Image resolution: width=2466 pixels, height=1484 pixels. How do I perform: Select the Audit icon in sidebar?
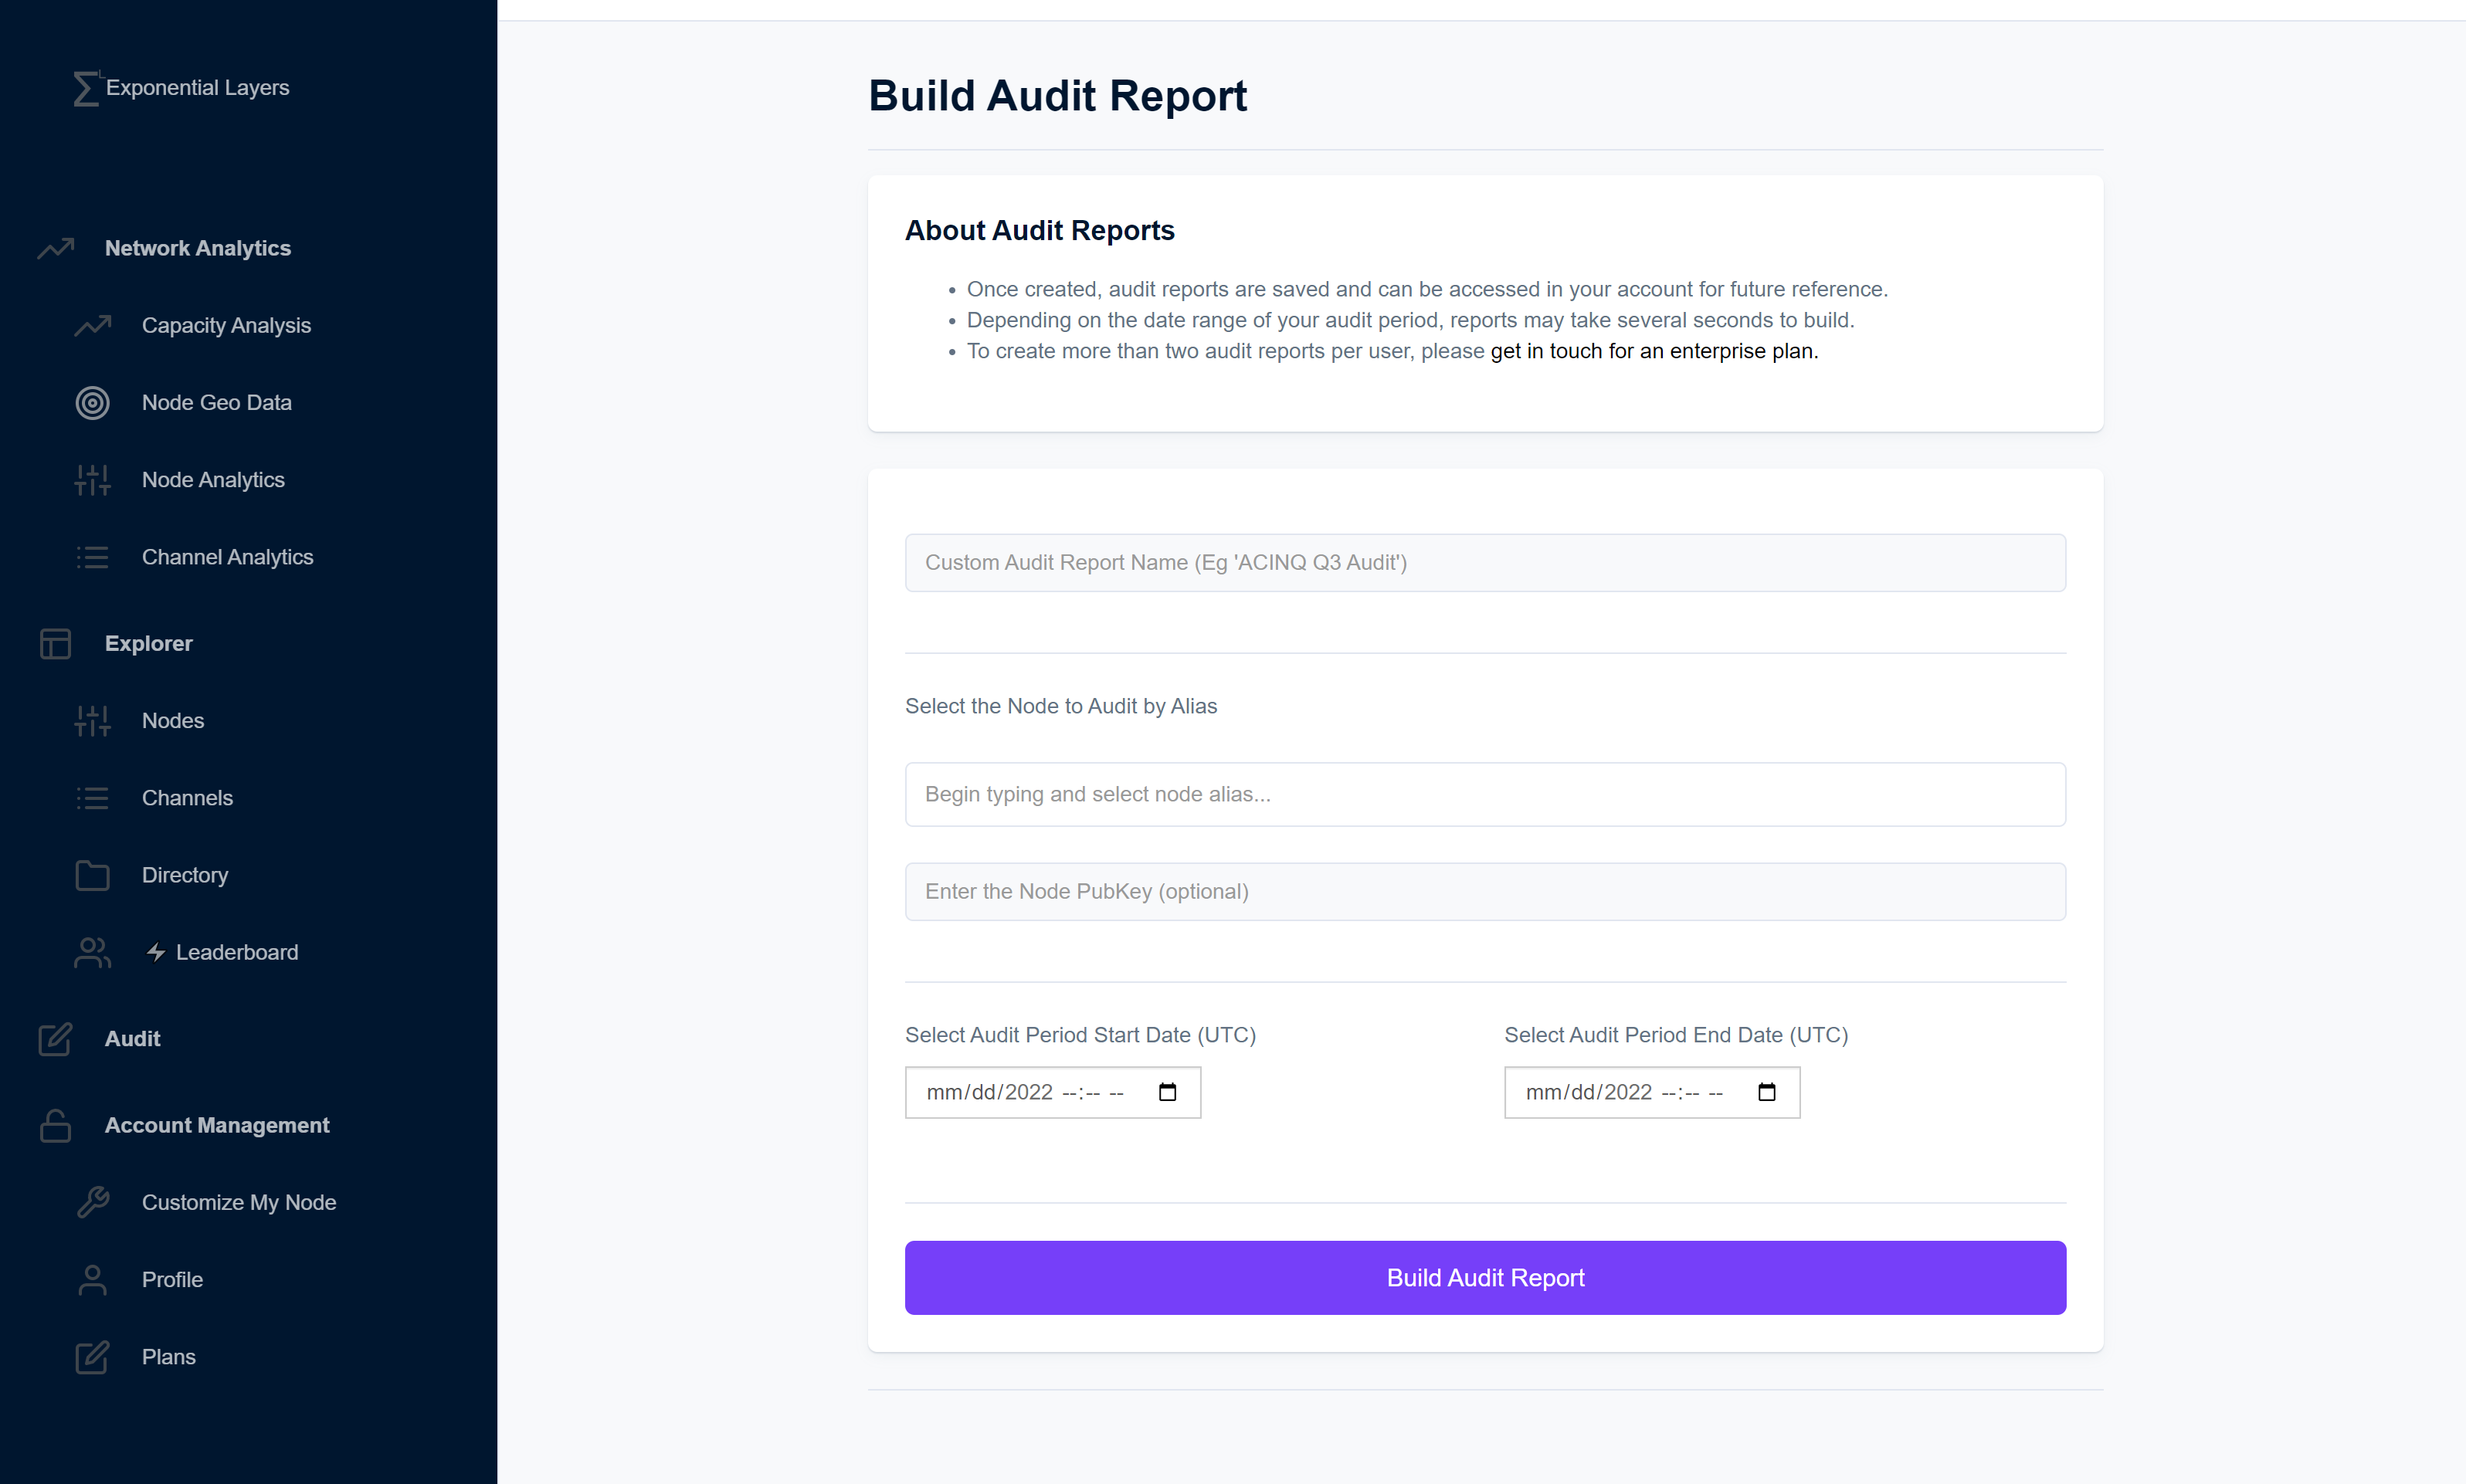pos(55,1037)
